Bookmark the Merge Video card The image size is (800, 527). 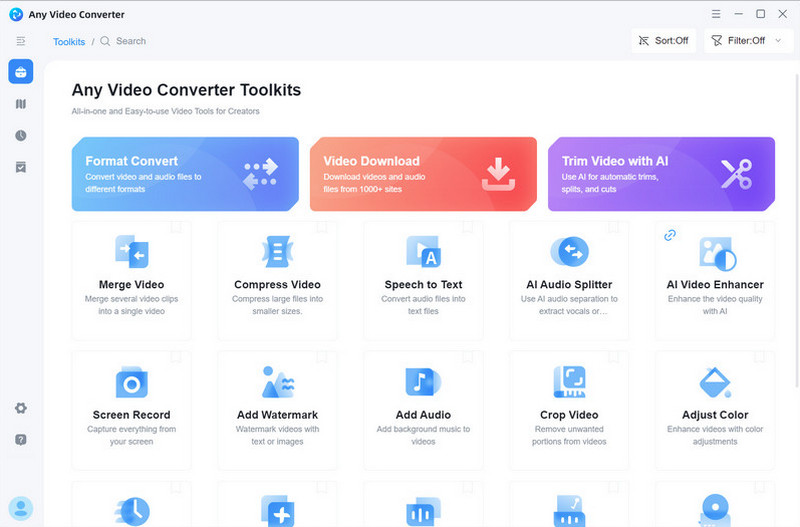176,227
